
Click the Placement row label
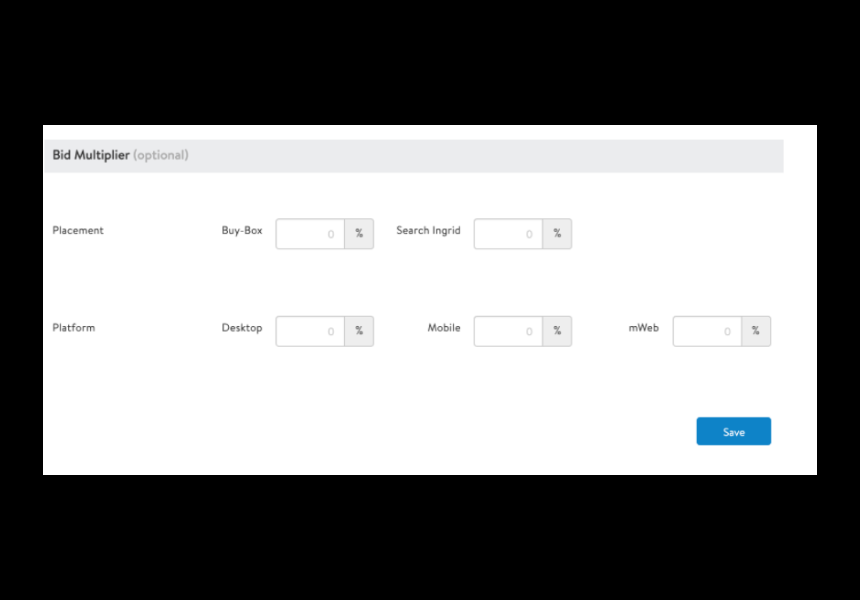(x=78, y=230)
